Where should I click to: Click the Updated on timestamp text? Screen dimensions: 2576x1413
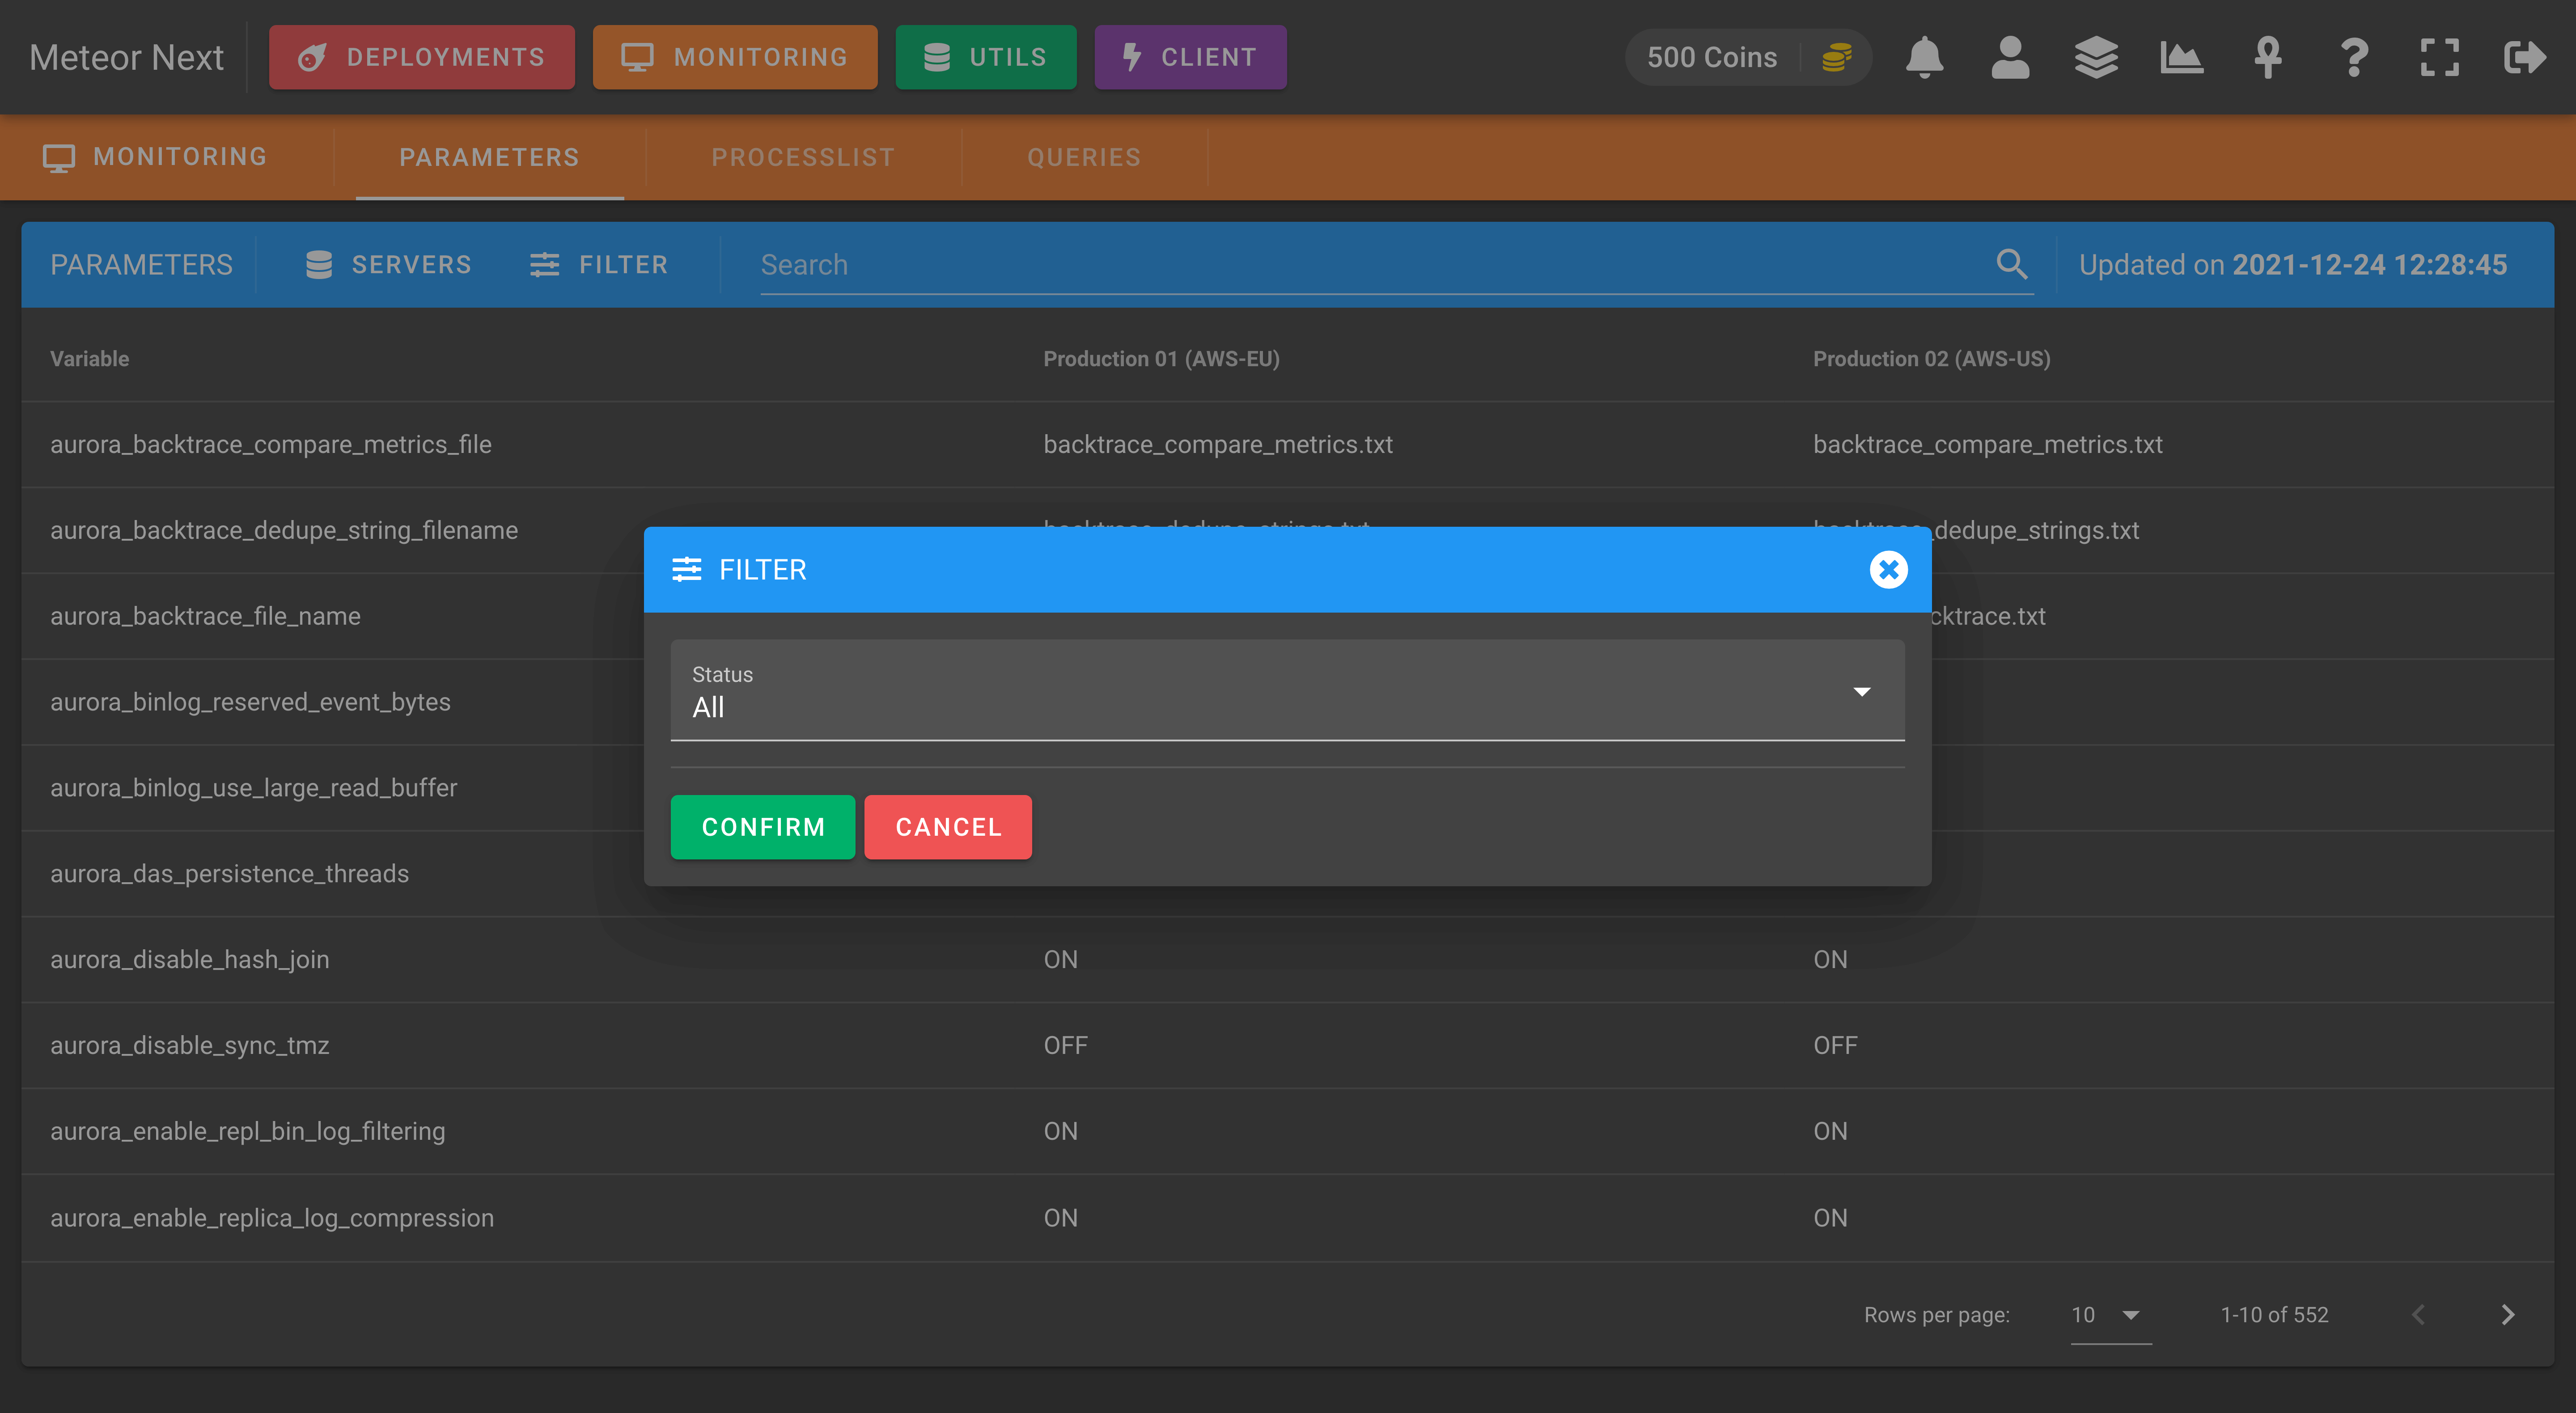click(2293, 265)
